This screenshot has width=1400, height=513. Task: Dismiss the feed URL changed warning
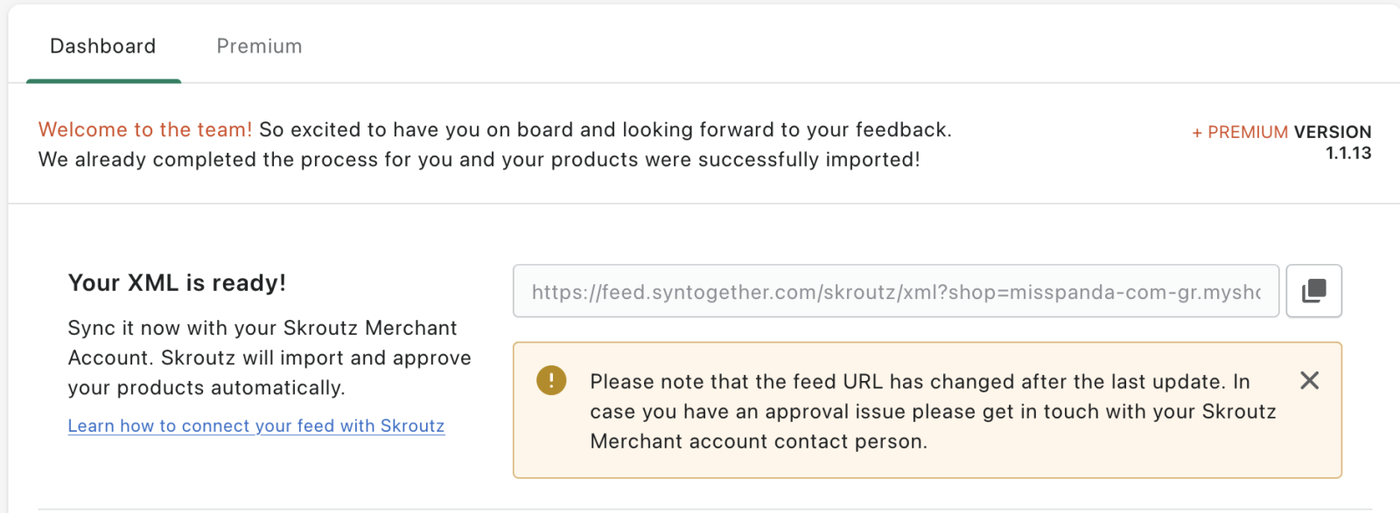point(1309,380)
